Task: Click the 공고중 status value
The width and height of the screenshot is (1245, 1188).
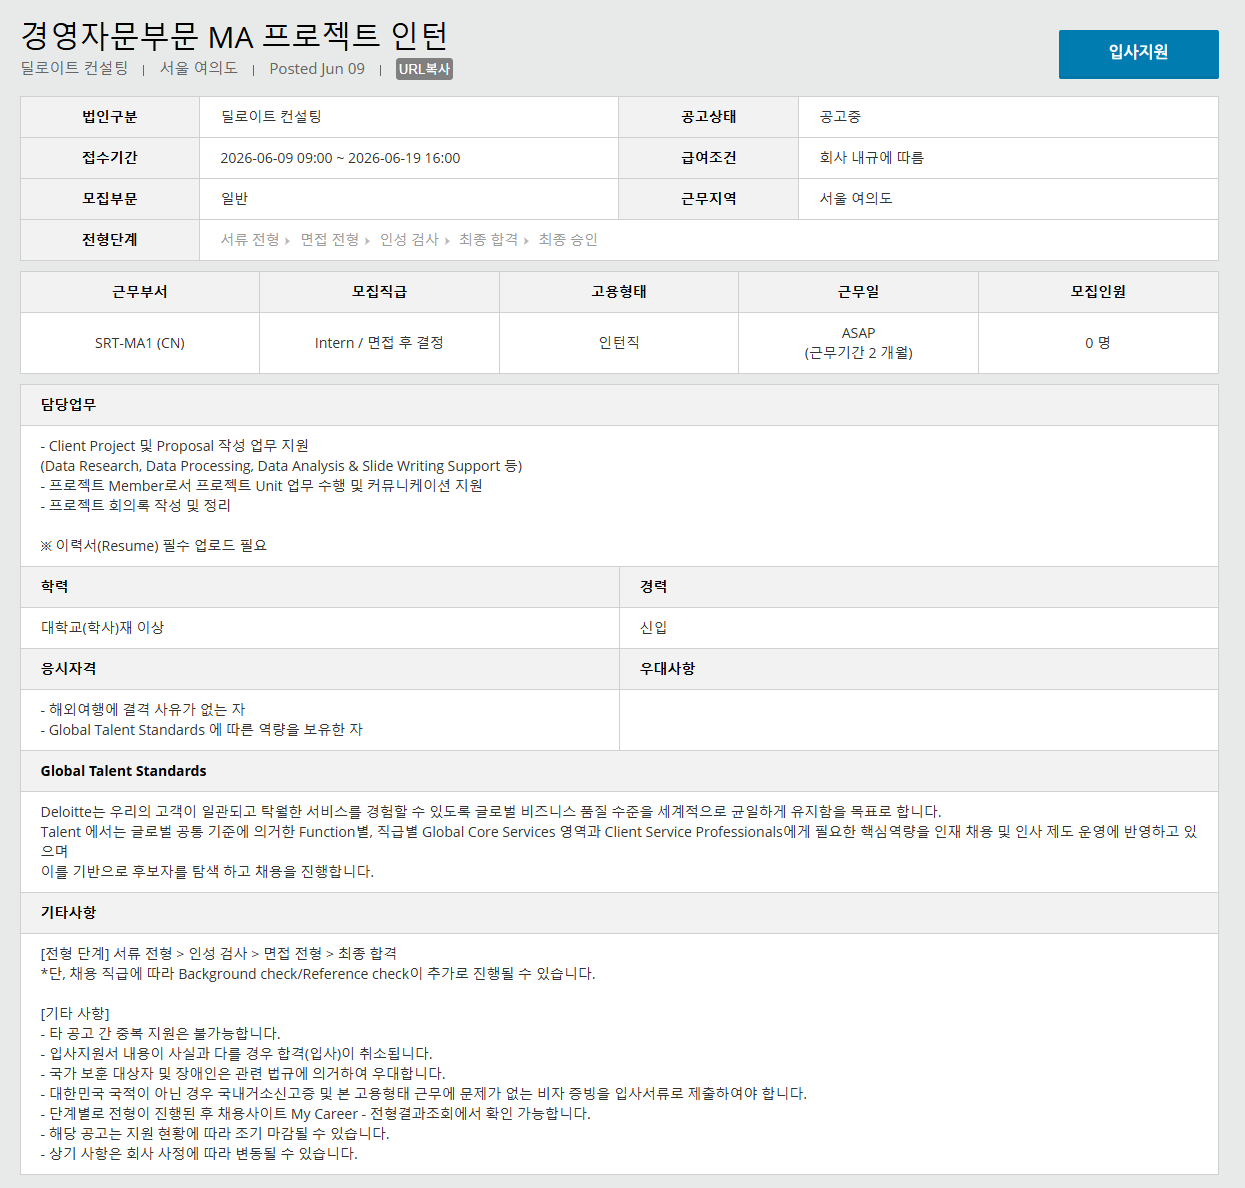Action: pos(840,117)
